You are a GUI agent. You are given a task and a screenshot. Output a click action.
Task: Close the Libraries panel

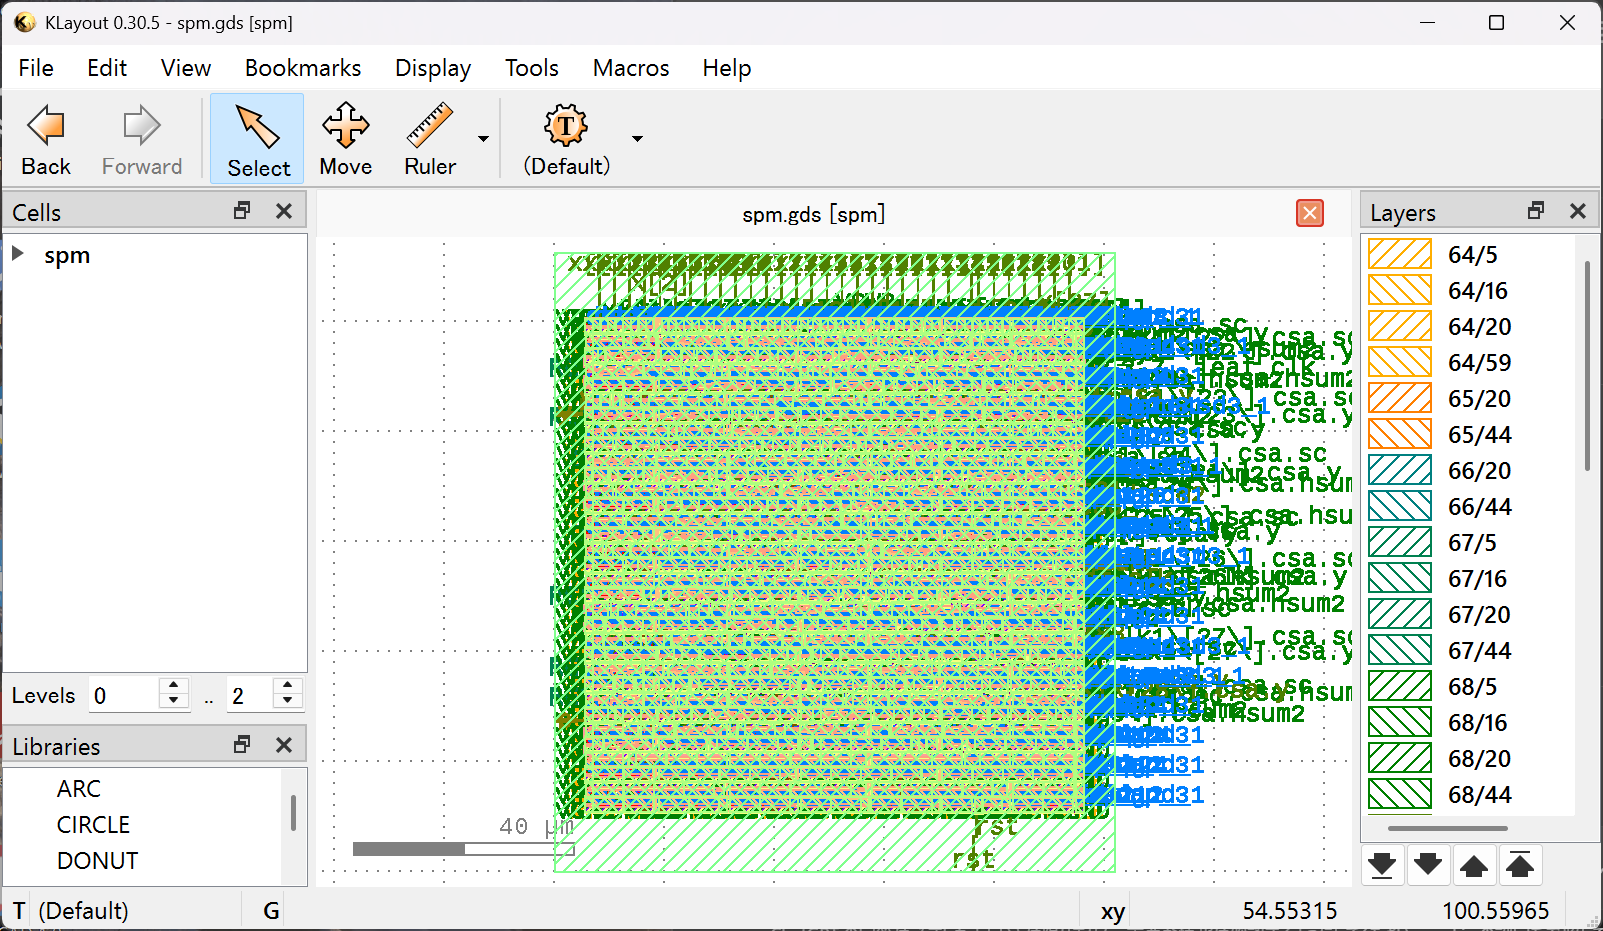click(x=284, y=745)
